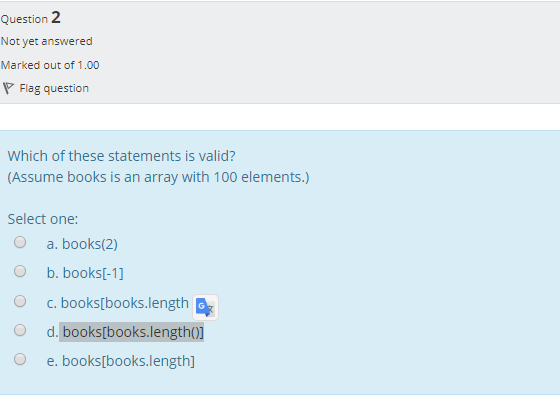Click answer text 'a. books(2)'
Image resolution: width=560 pixels, height=400 pixels.
click(82, 244)
